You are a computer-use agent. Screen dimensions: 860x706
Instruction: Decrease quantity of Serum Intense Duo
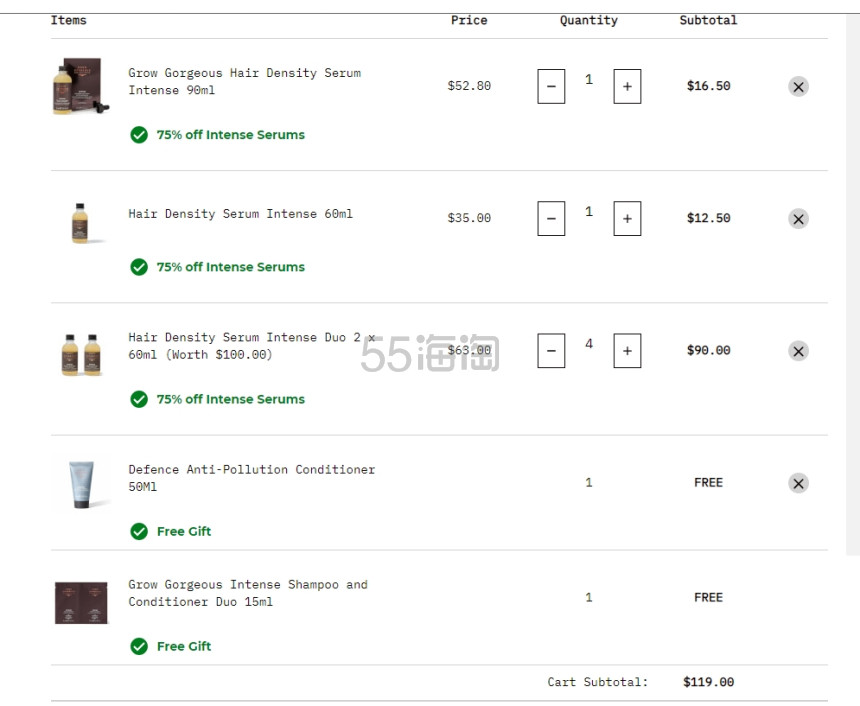click(551, 351)
